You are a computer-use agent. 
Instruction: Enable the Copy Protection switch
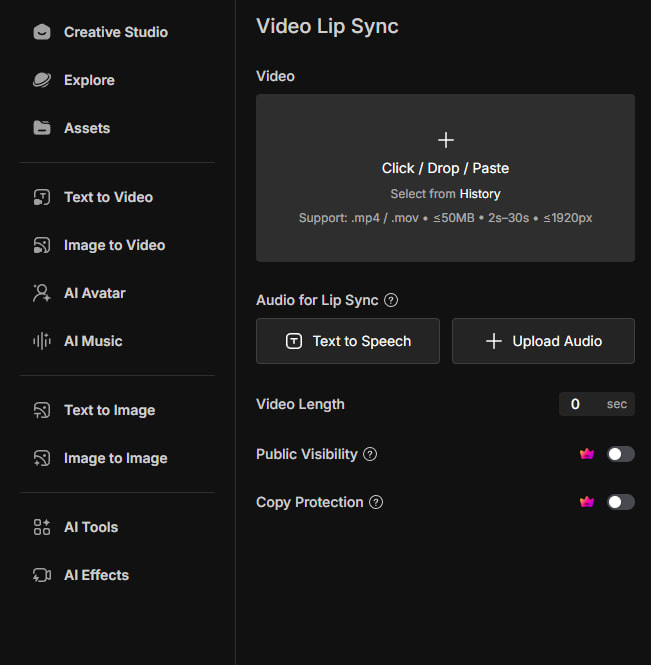tap(620, 502)
